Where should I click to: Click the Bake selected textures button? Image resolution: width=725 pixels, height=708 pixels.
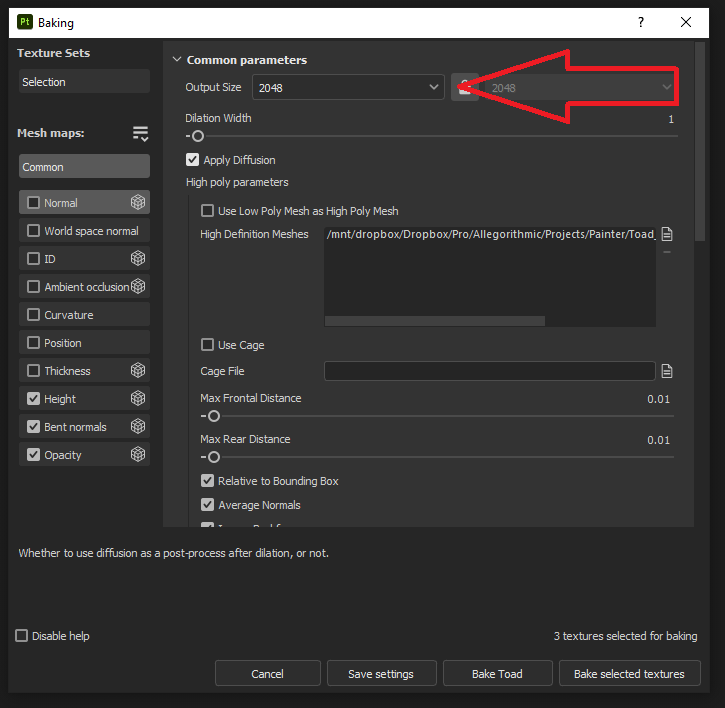(x=629, y=674)
